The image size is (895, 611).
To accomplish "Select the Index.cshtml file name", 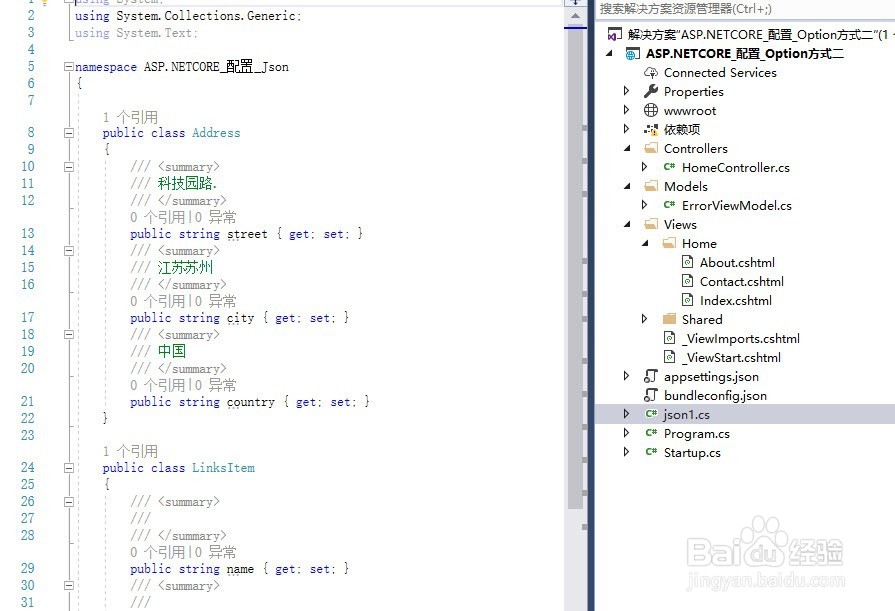I will pos(736,300).
